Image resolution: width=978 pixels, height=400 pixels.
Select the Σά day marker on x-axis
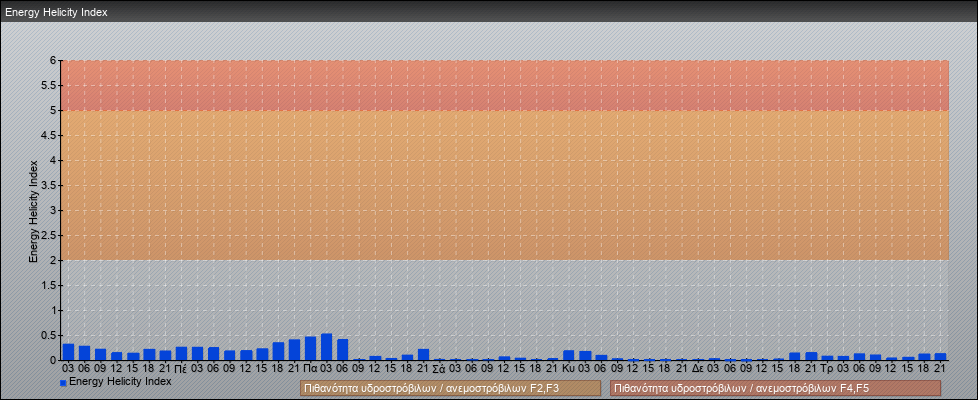click(439, 368)
